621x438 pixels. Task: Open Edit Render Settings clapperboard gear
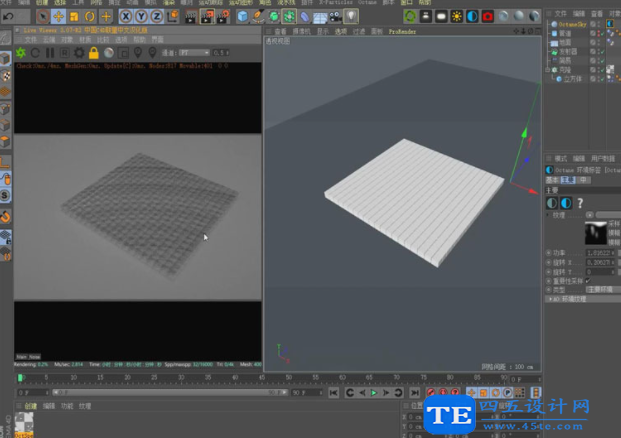coord(223,17)
